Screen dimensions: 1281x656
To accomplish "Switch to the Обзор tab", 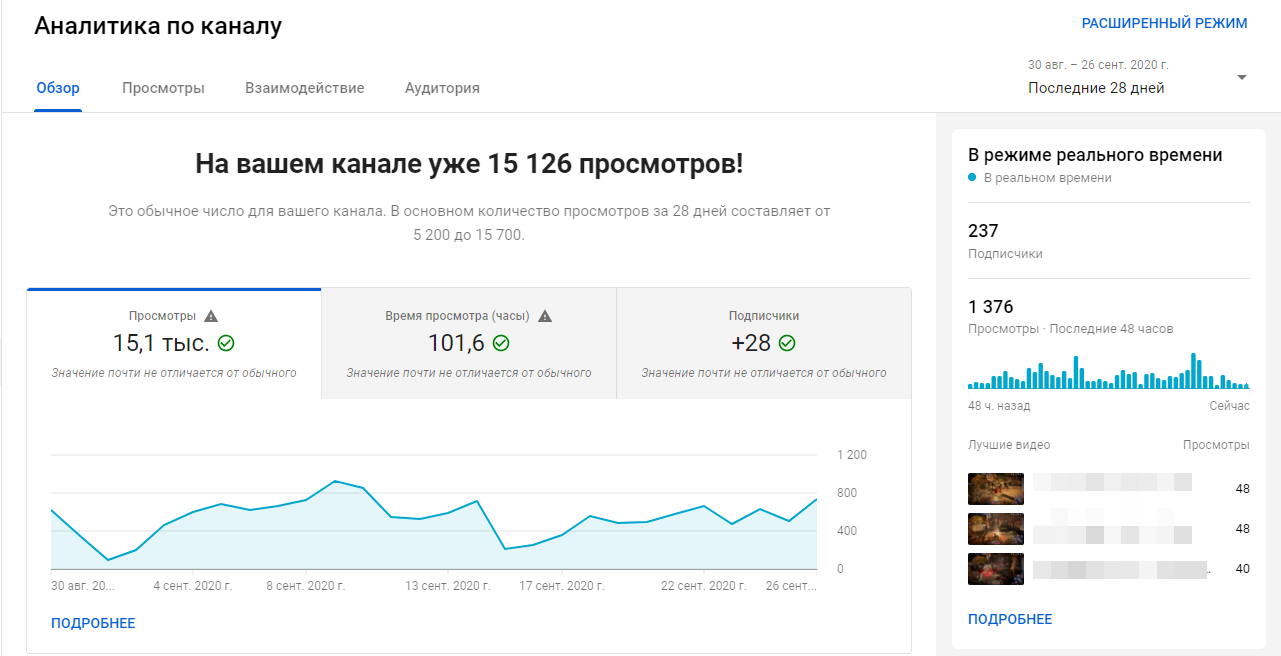I will pyautogui.click(x=58, y=88).
